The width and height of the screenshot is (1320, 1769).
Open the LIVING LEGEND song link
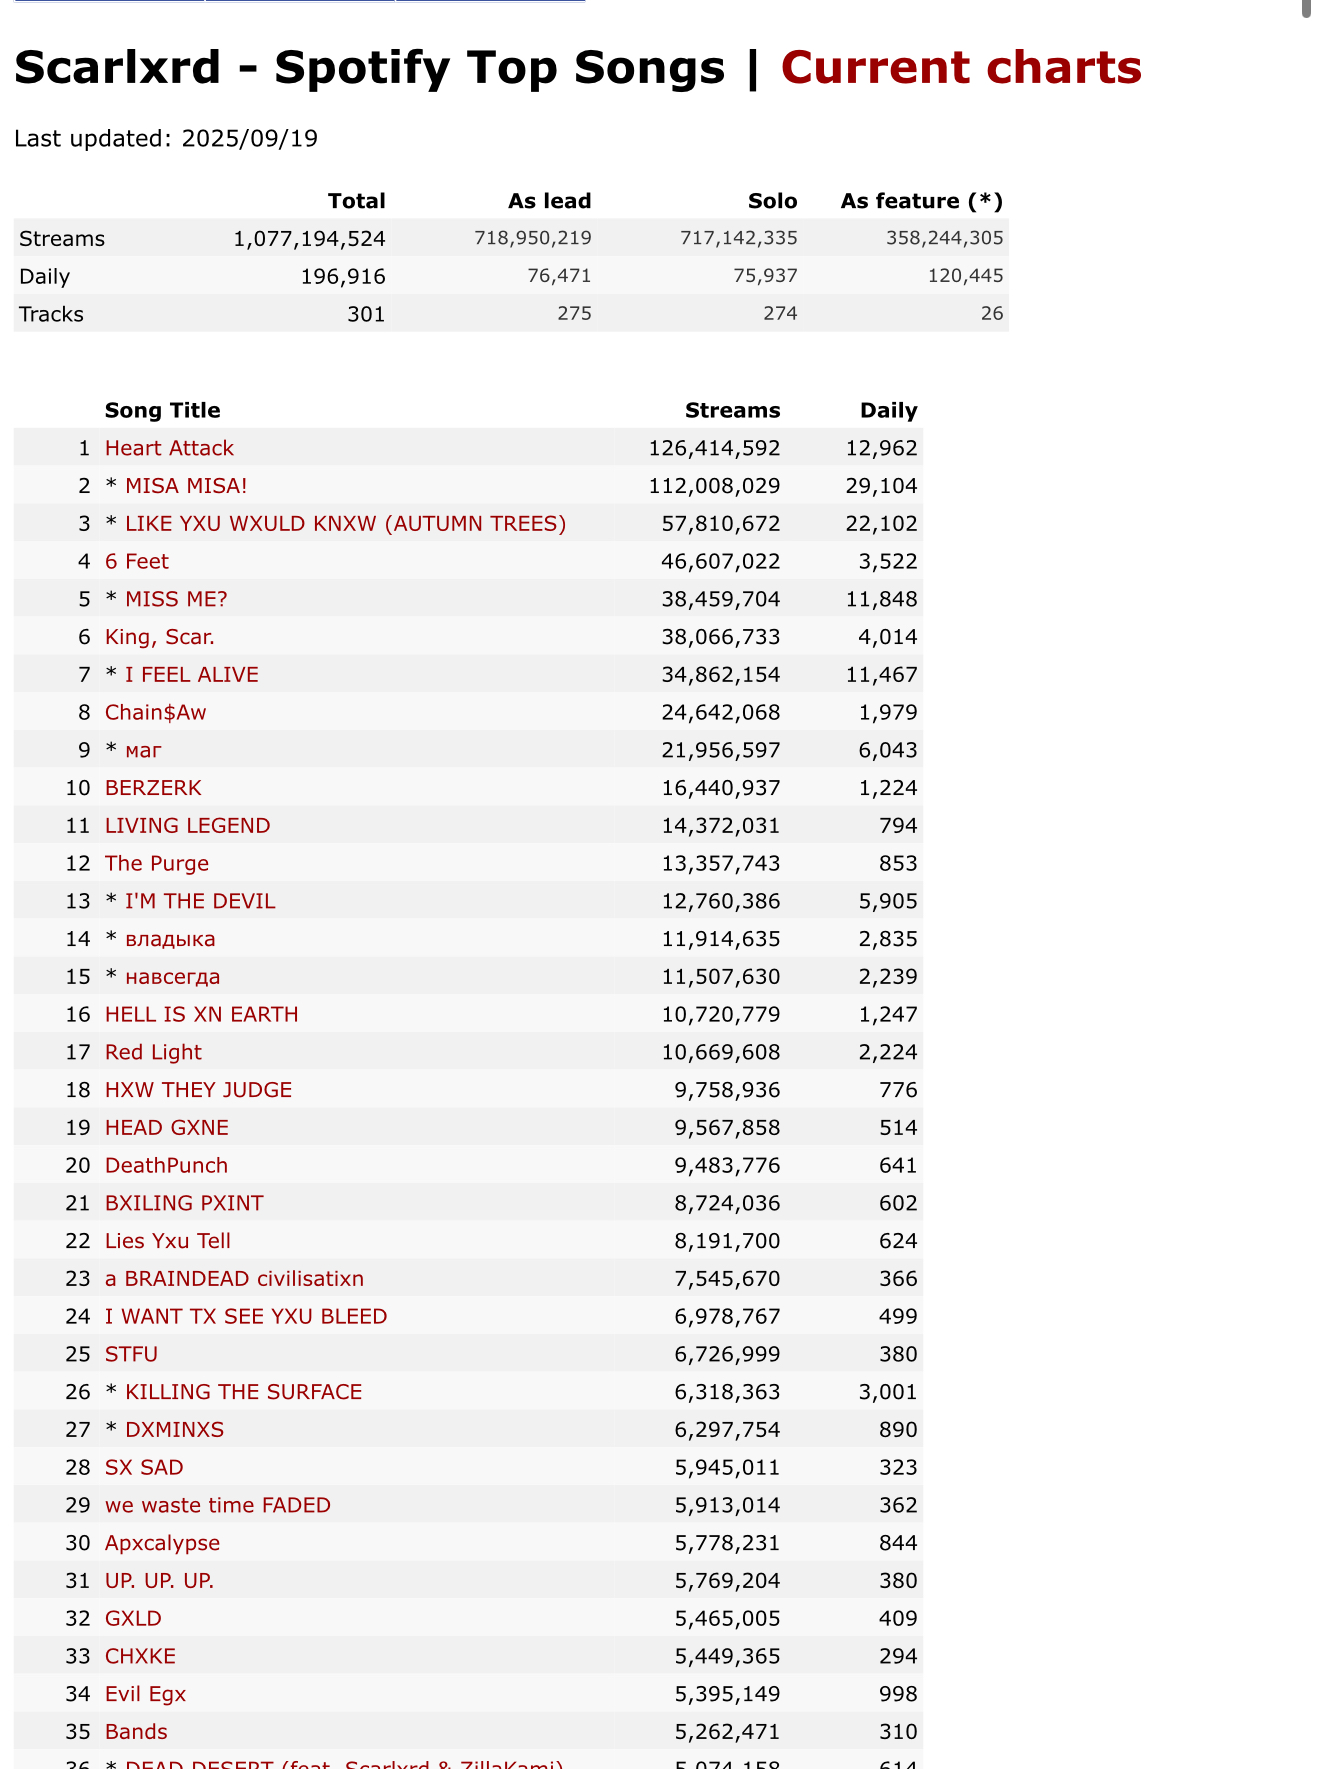[x=188, y=826]
